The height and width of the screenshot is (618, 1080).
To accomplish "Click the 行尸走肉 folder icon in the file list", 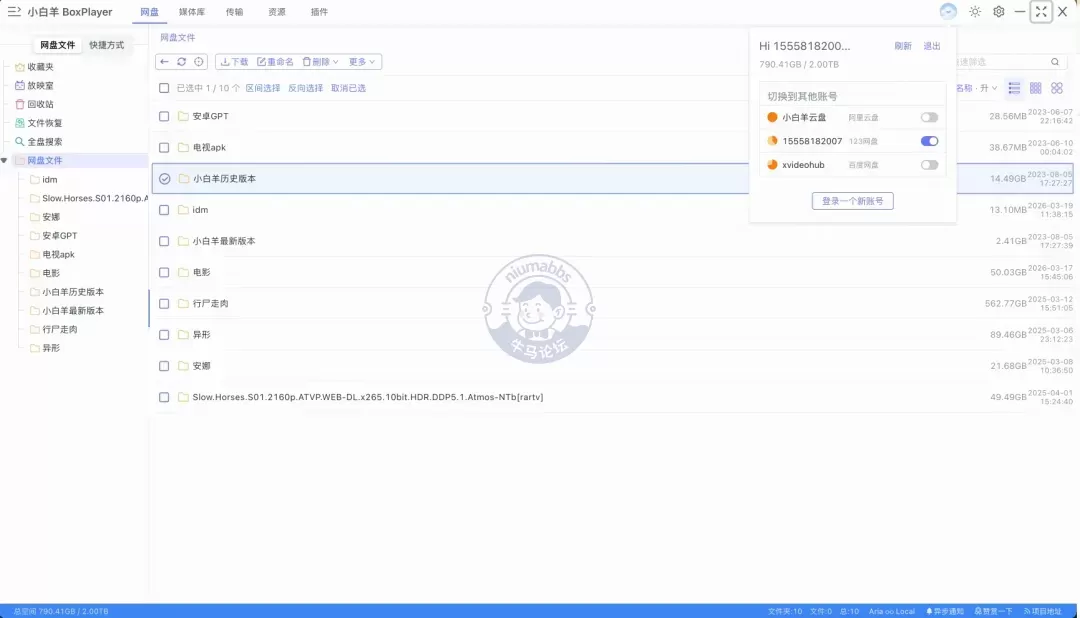I will (x=183, y=303).
